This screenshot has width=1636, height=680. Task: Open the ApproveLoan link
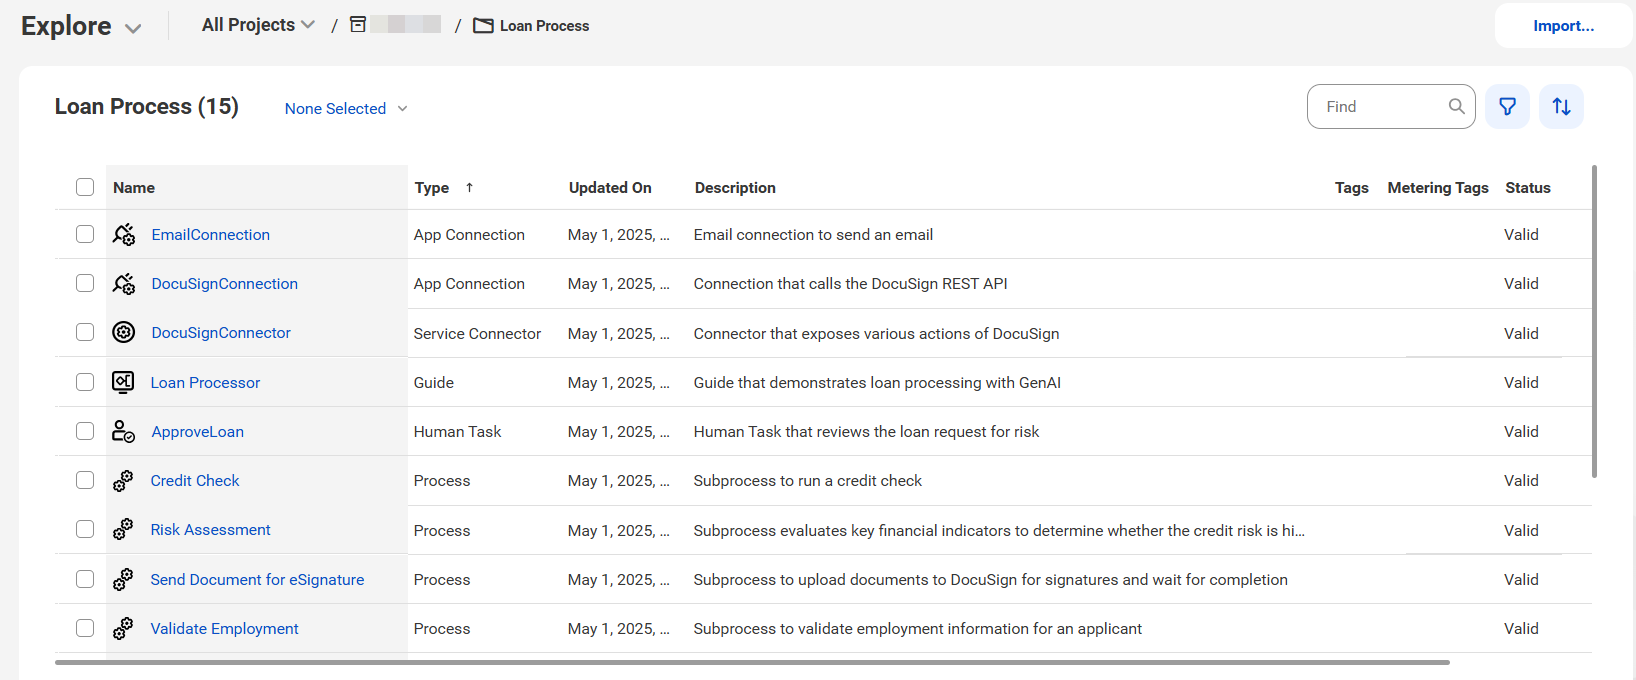pos(198,431)
